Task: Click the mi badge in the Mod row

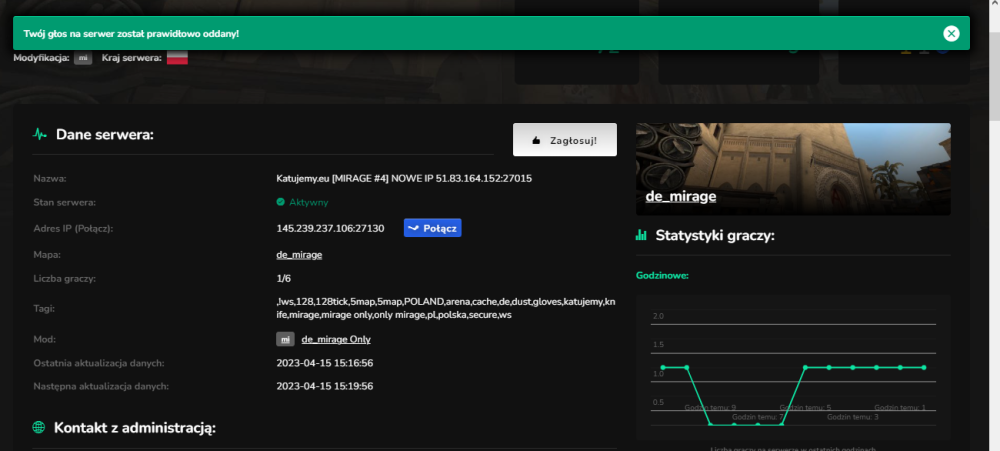Action: [285, 339]
